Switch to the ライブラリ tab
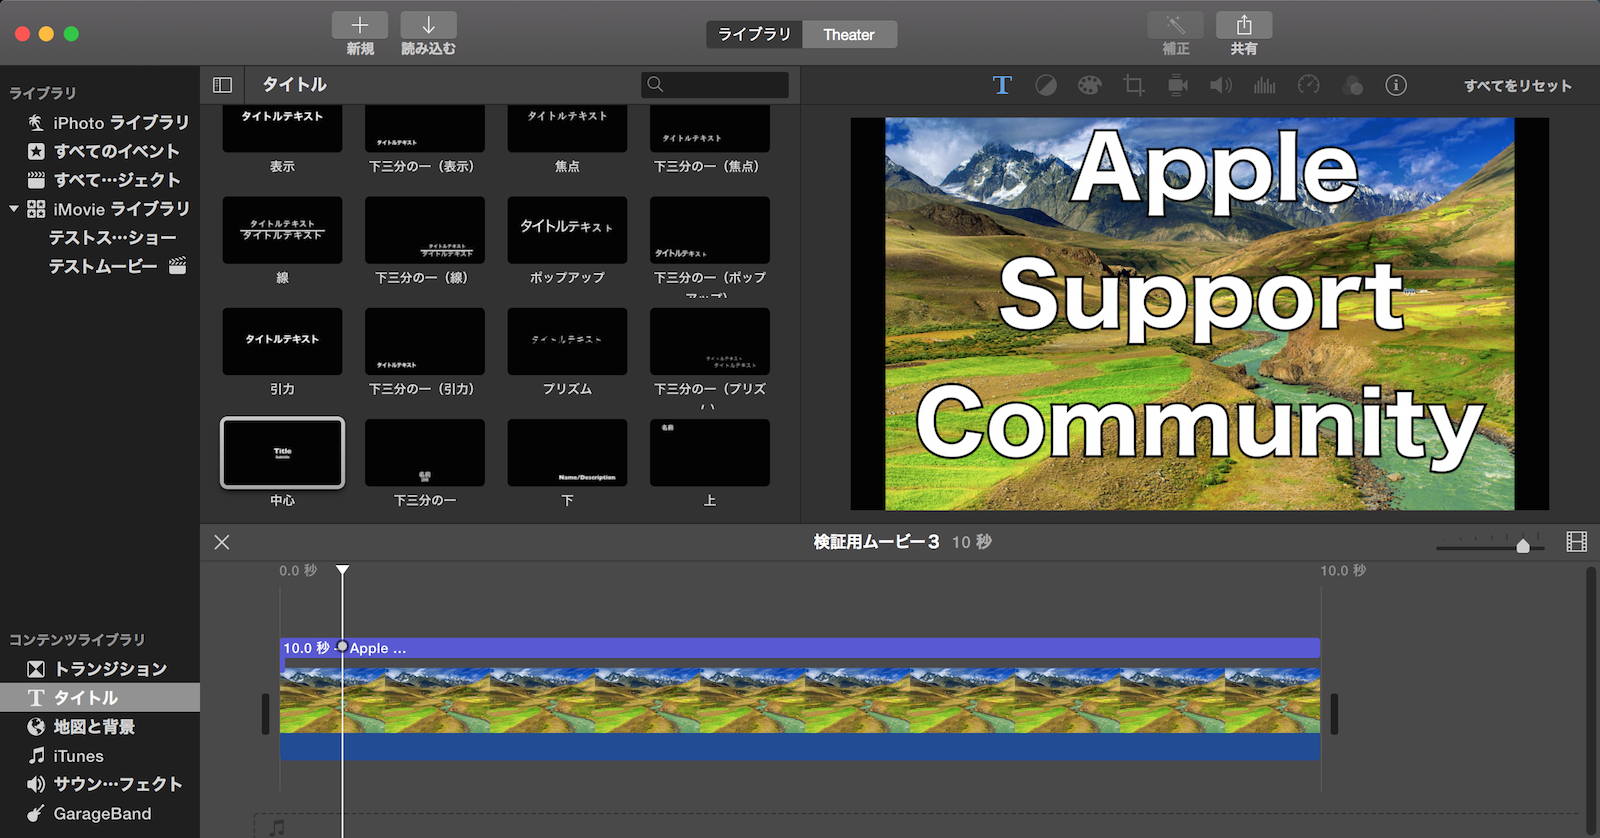The width and height of the screenshot is (1600, 838). point(754,34)
